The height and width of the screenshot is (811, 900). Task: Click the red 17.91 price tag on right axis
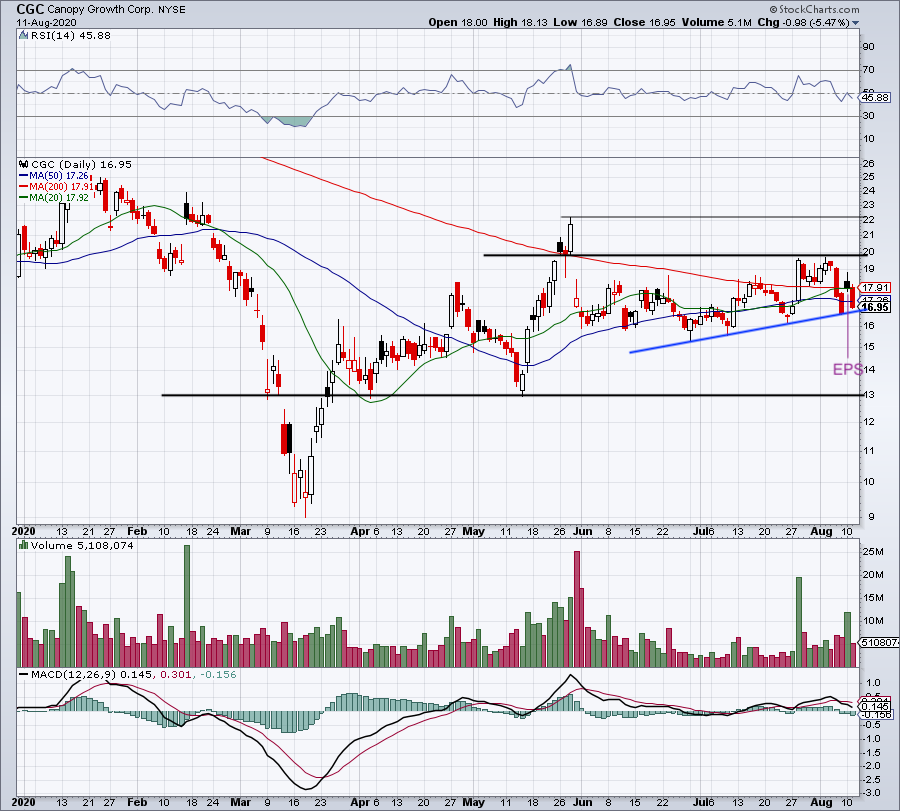(x=875, y=288)
